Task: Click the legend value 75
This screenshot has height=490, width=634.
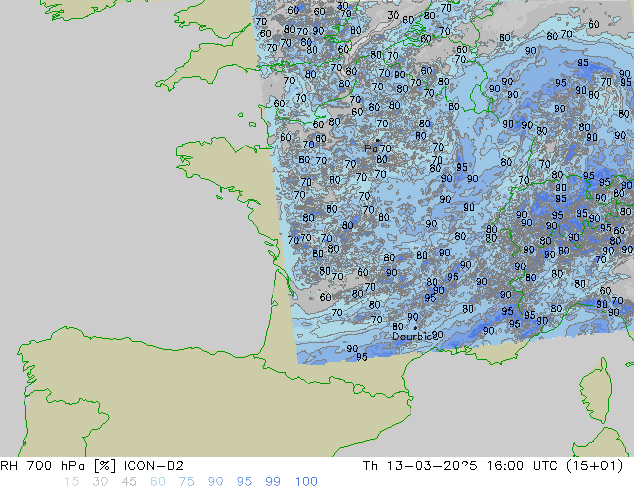Action: coord(186,482)
